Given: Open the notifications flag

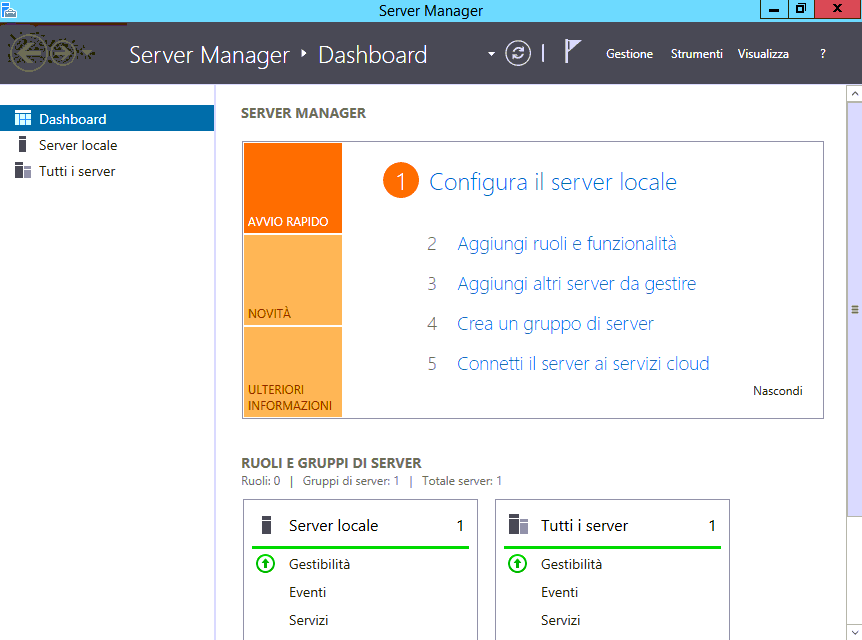Looking at the screenshot, I should tap(572, 52).
